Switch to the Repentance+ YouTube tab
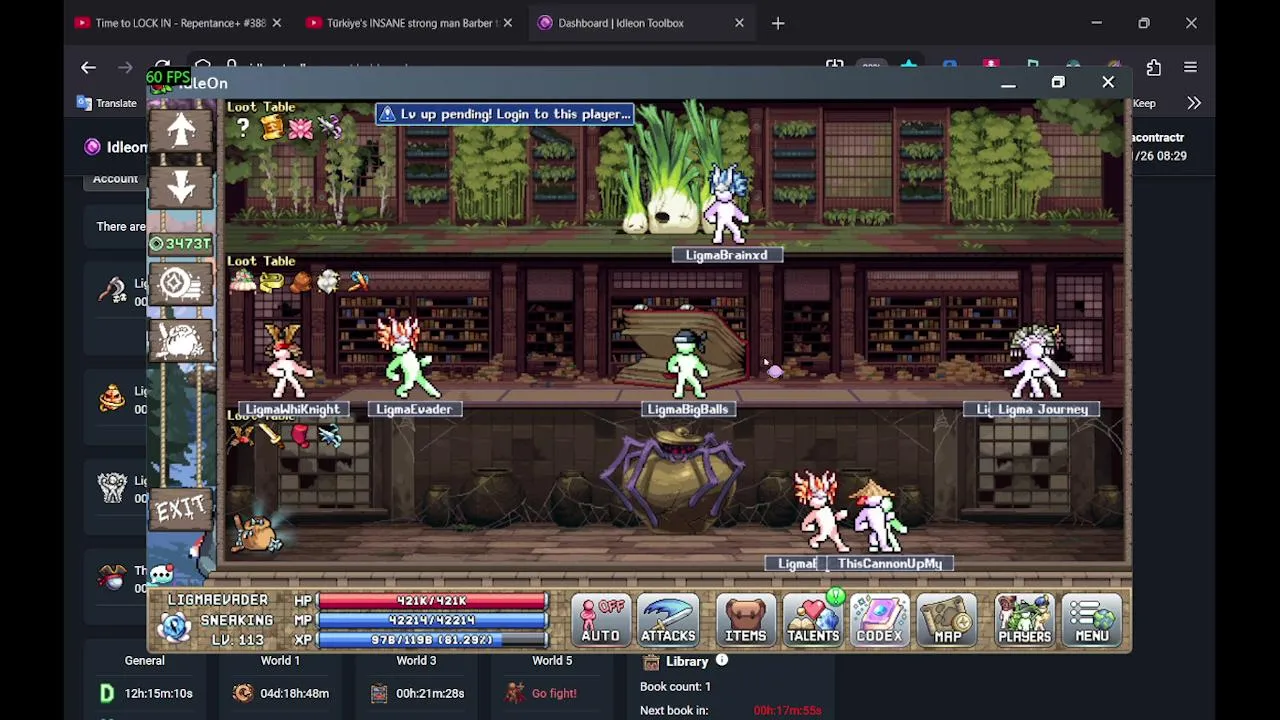 point(180,23)
